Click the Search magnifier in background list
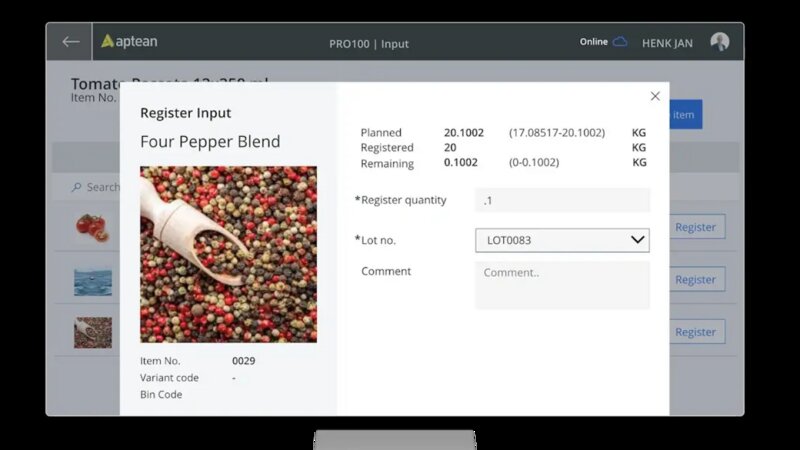The width and height of the screenshot is (800, 450). tap(77, 187)
